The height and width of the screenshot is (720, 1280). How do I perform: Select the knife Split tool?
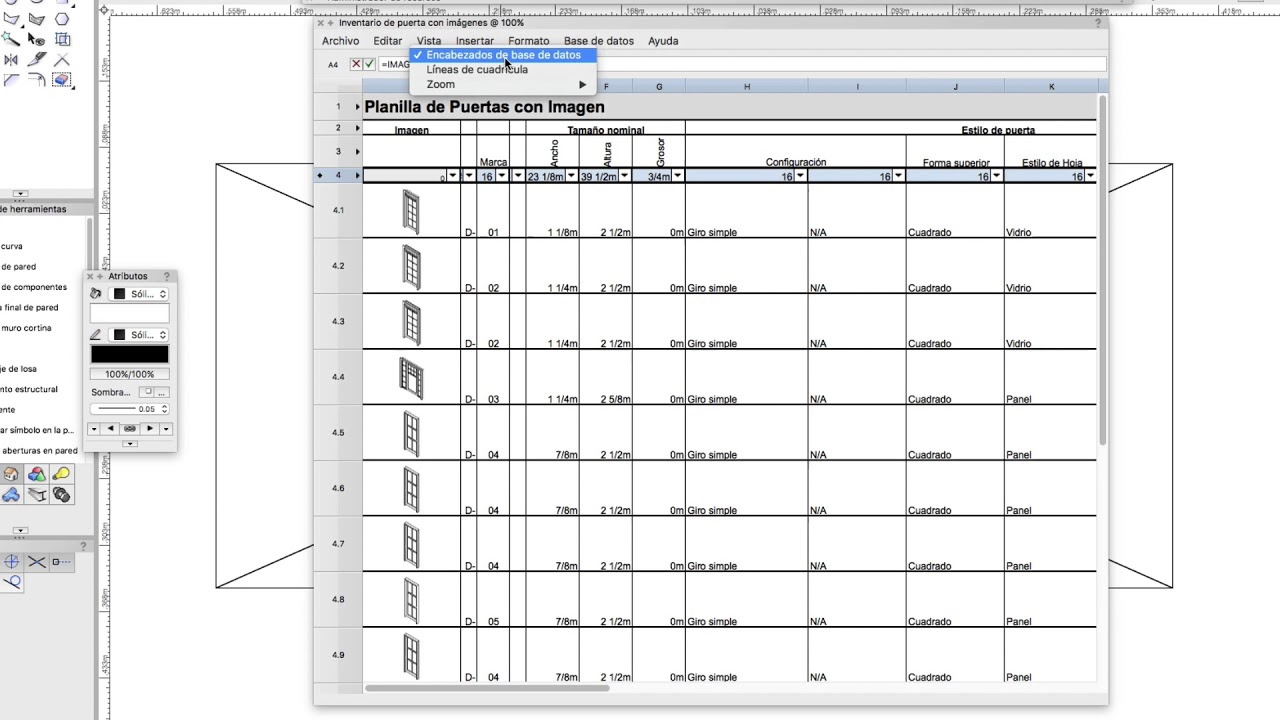(x=37, y=59)
